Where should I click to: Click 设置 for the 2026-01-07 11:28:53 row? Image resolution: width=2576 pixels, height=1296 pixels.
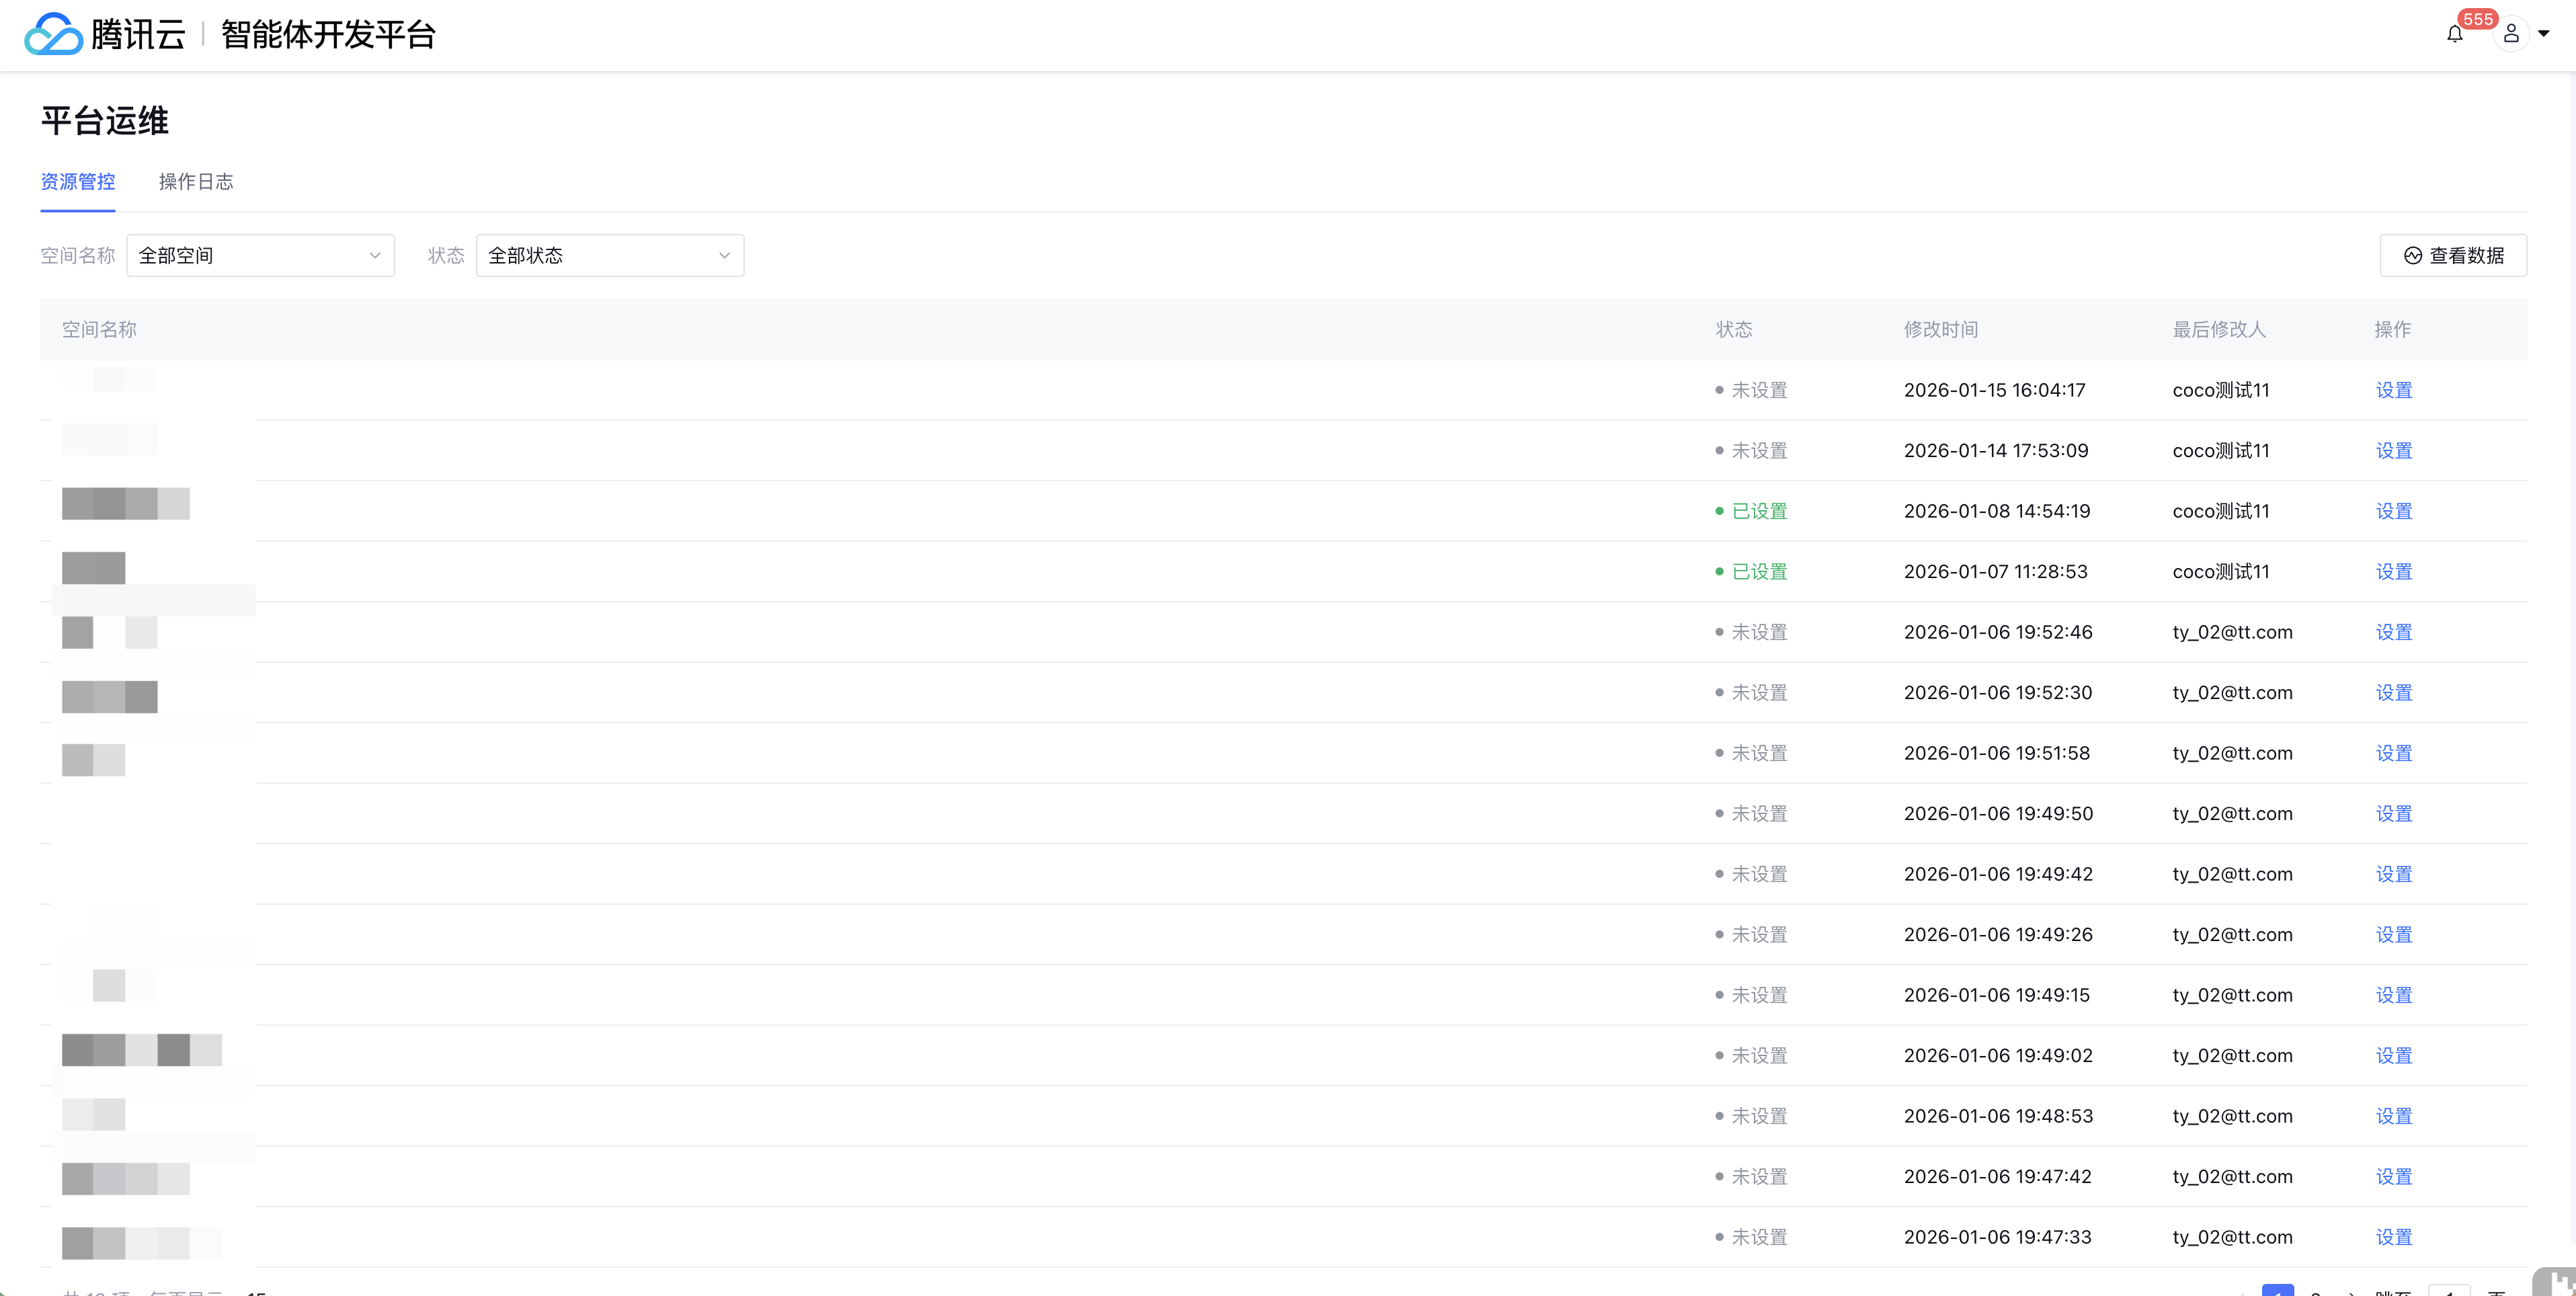tap(2393, 572)
